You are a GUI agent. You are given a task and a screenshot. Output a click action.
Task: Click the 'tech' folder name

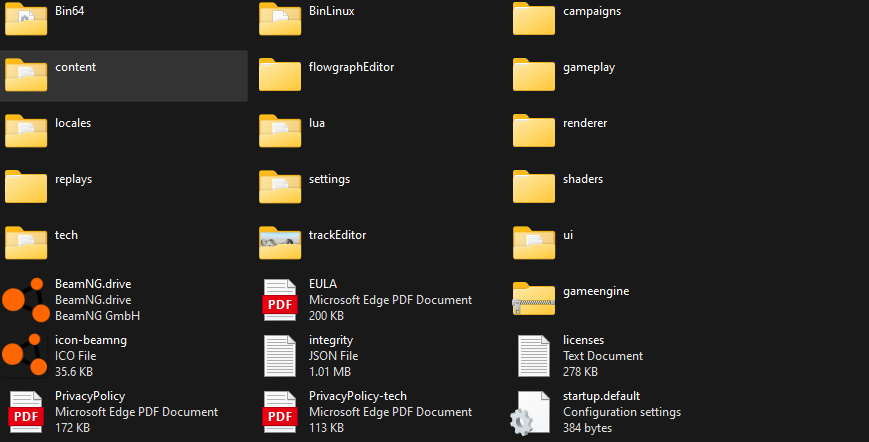click(66, 235)
